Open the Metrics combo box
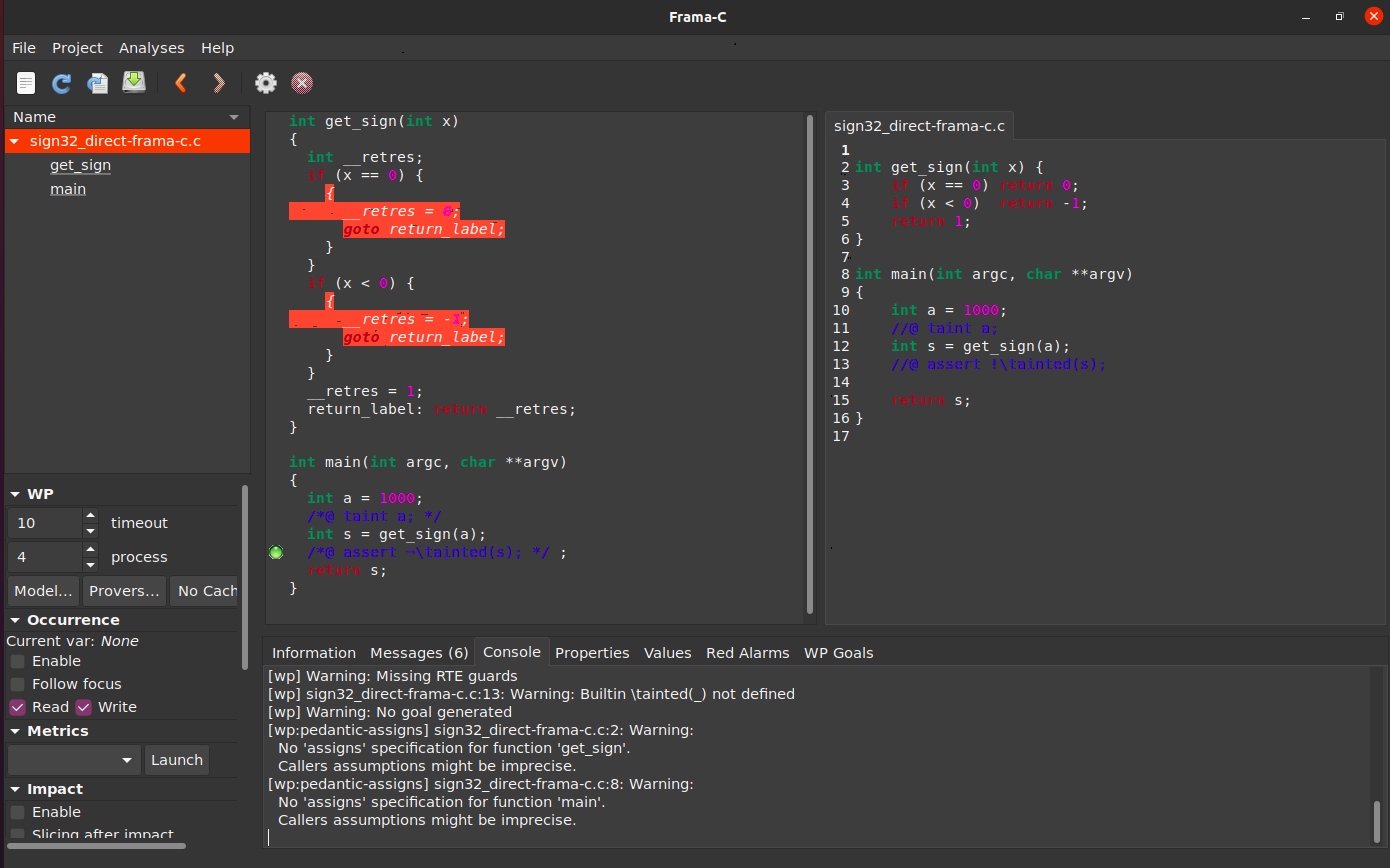The image size is (1390, 868). 74,760
